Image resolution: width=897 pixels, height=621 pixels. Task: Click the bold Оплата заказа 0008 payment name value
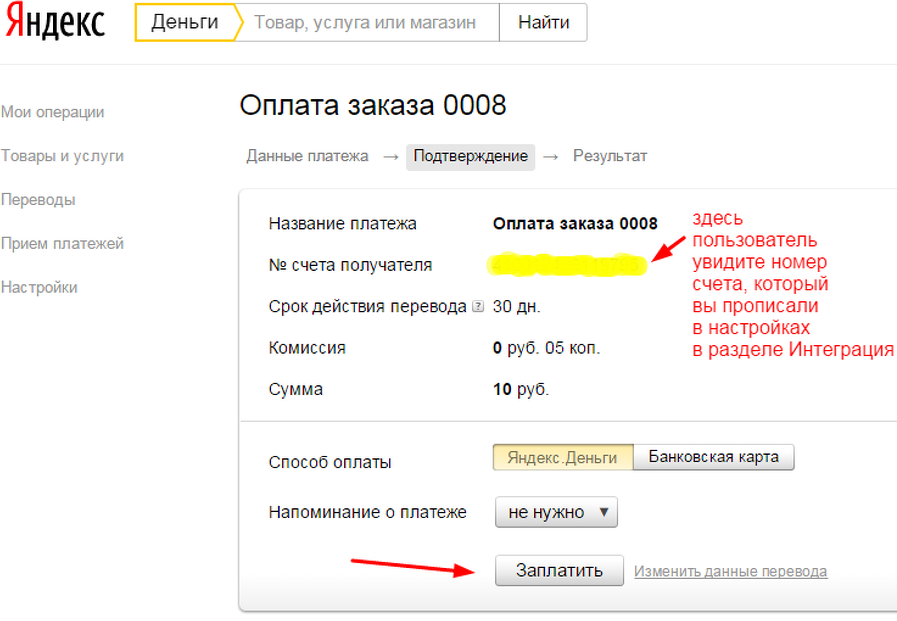pos(575,224)
